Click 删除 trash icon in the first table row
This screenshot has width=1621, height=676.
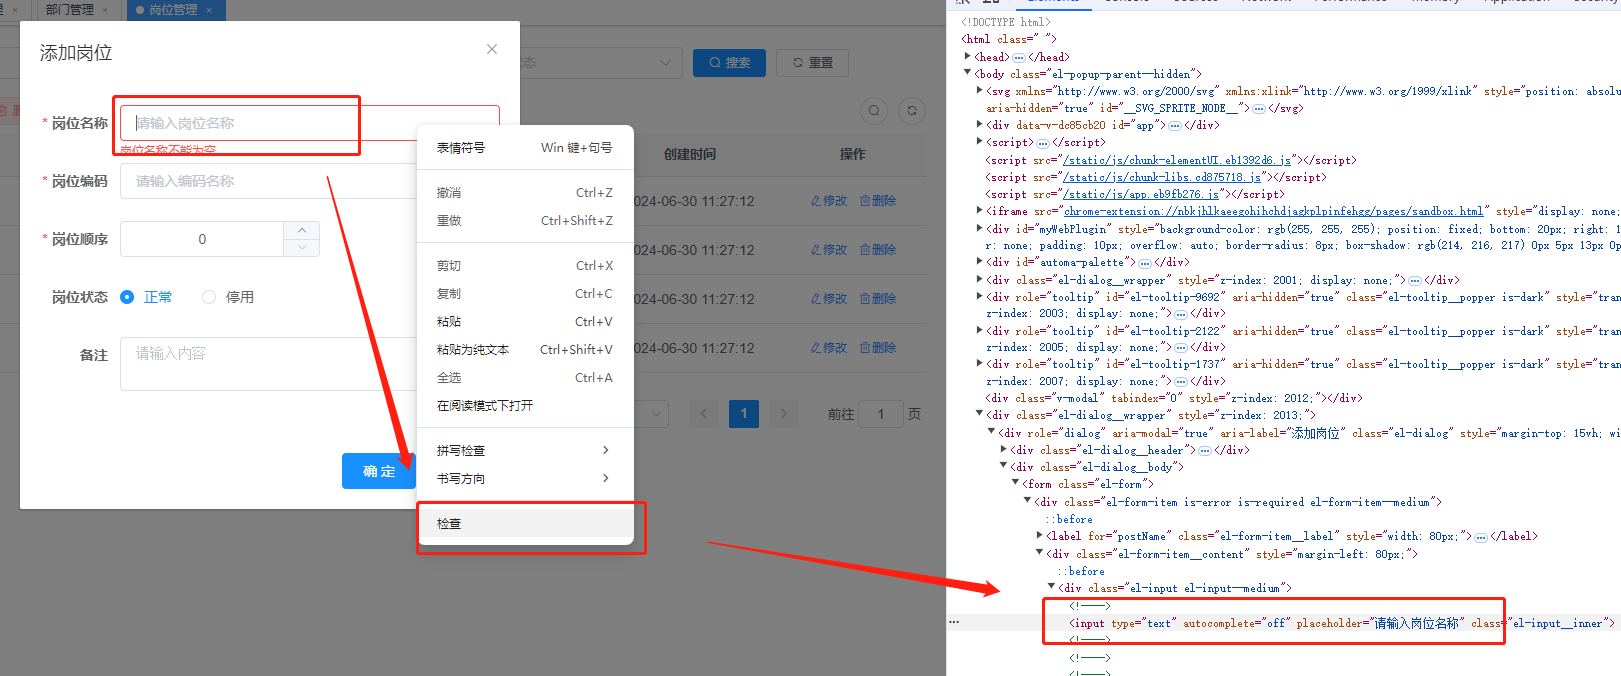tap(878, 201)
